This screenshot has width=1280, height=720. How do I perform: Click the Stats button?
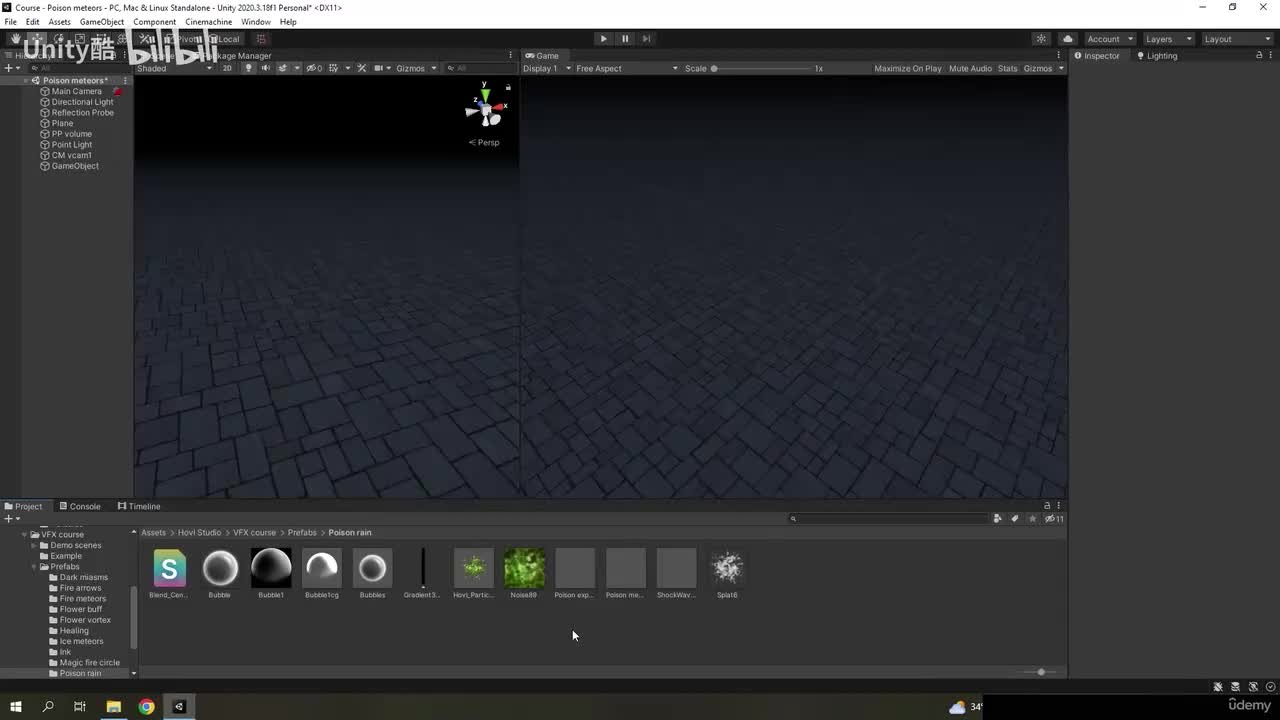coord(1007,68)
